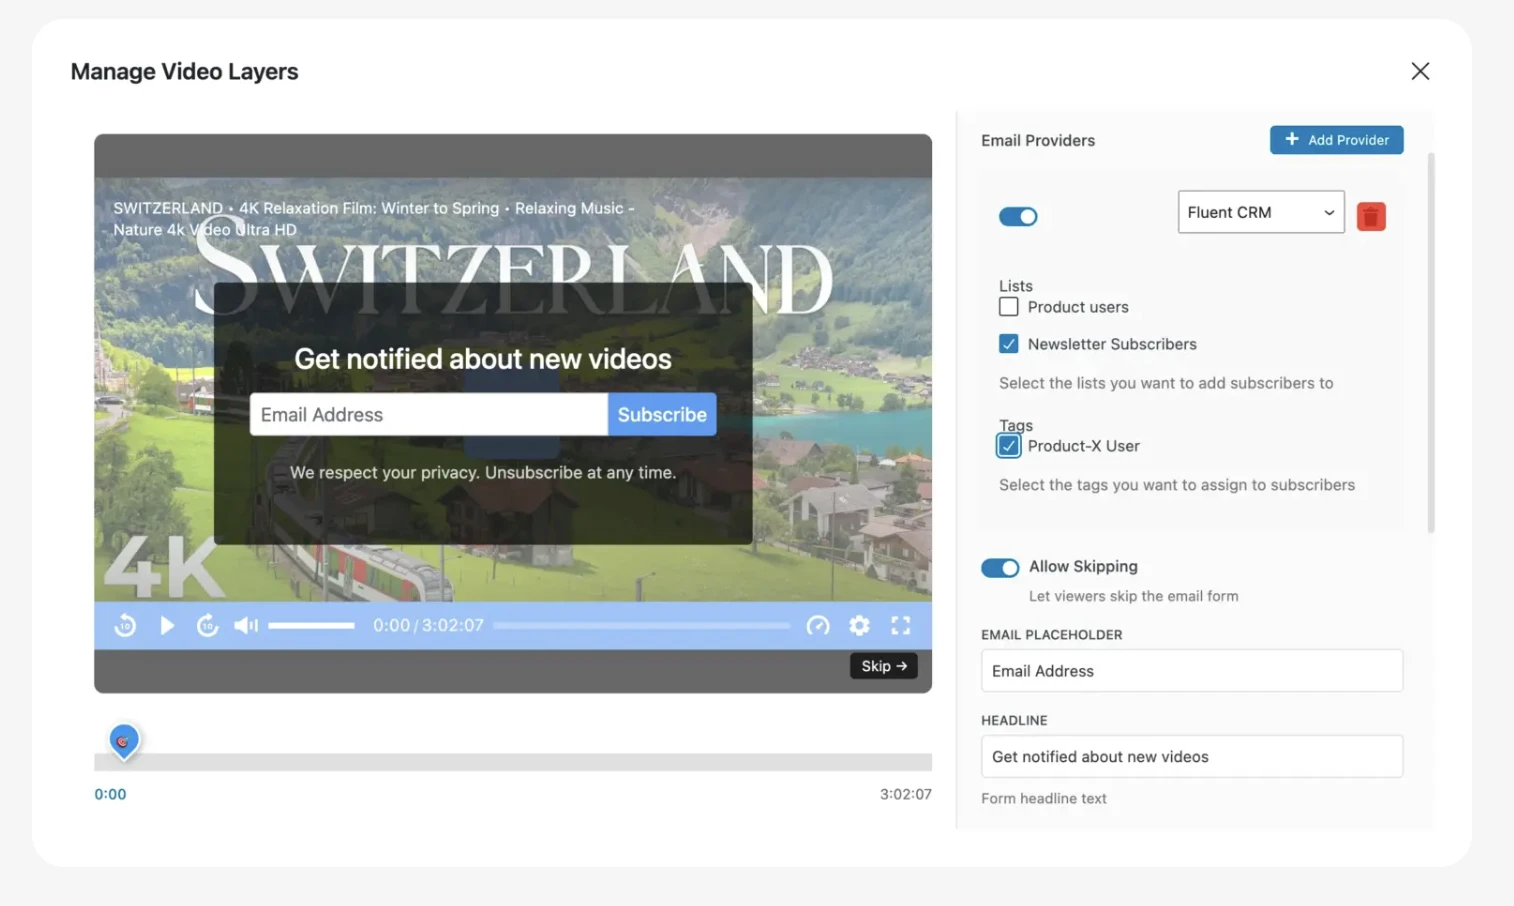
Task: Click the privacy notice text
Action: [x=483, y=472]
